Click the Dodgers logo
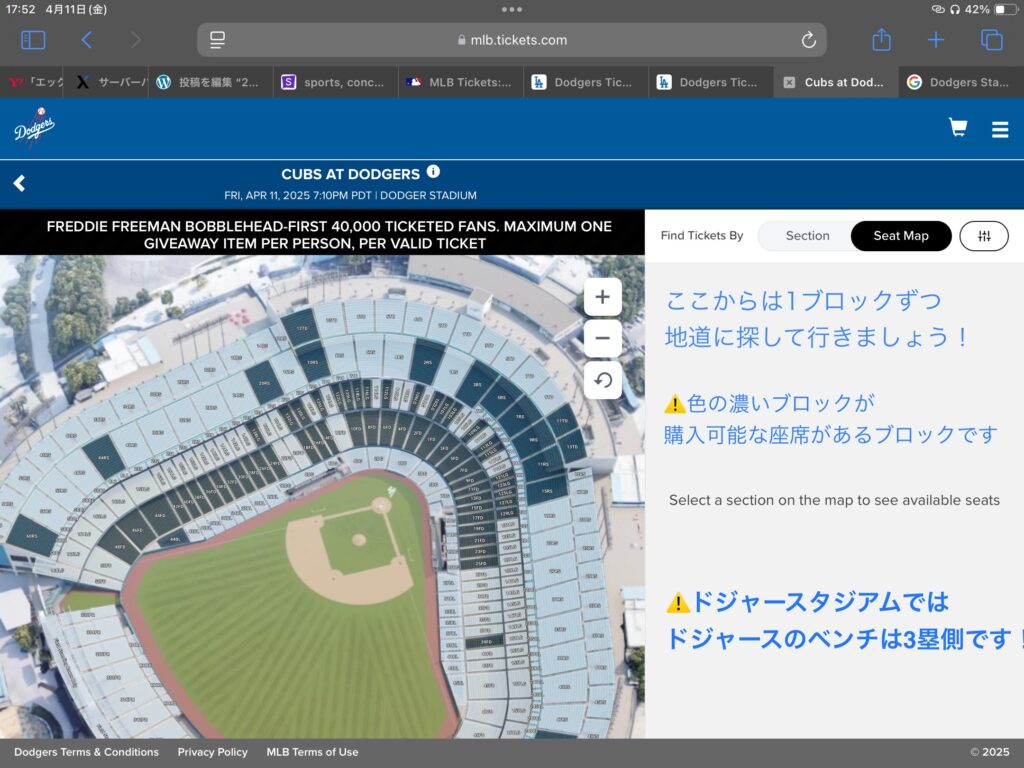Viewport: 1024px width, 768px height. [35, 128]
